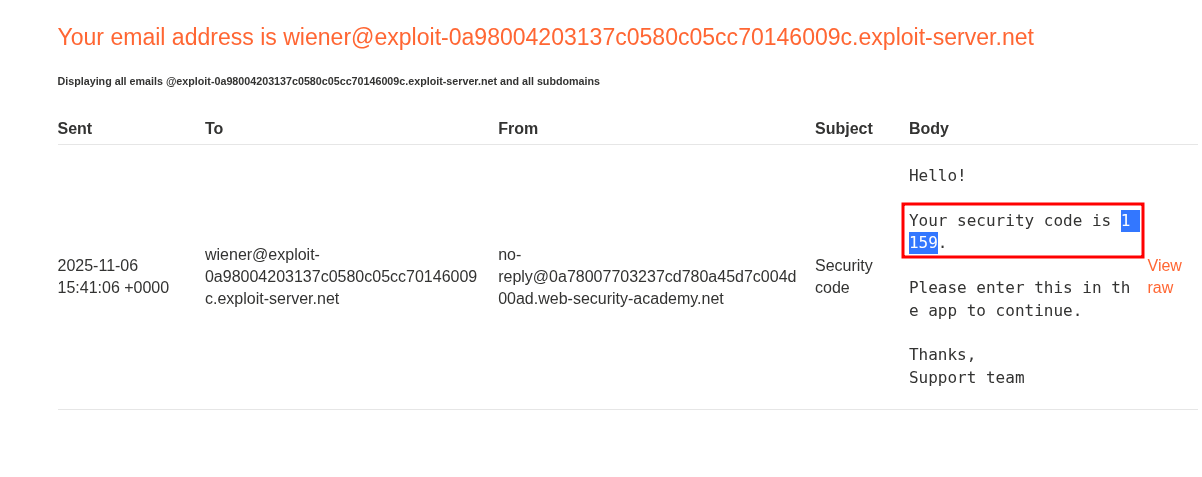The image size is (1202, 477).
Task: Click the orange wiener@exploit address in the heading
Action: (658, 38)
